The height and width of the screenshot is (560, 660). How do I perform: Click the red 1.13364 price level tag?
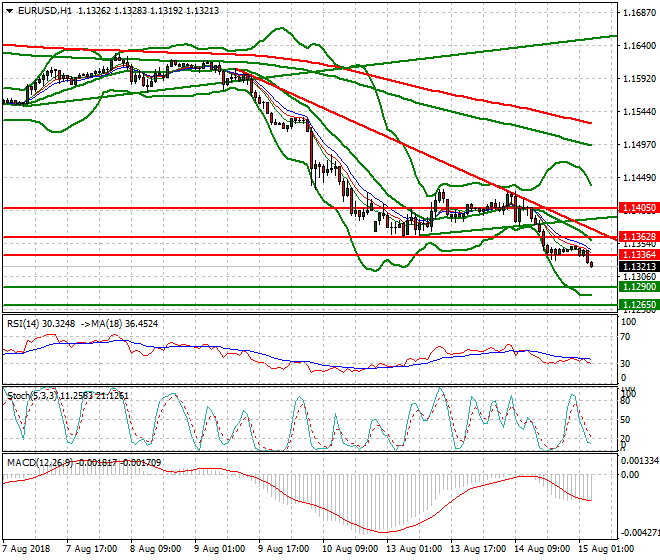(x=637, y=256)
